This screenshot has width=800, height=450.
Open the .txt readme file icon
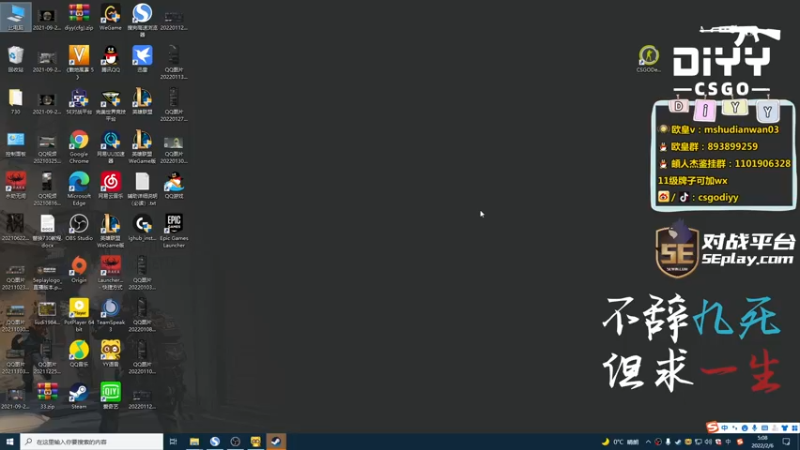click(142, 189)
